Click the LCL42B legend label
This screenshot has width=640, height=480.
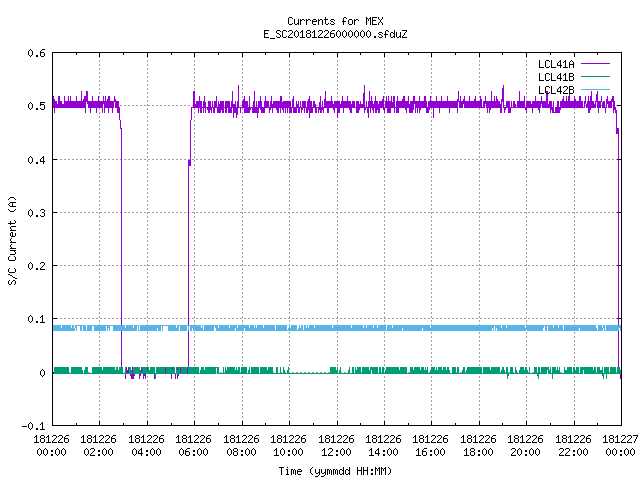pos(556,90)
